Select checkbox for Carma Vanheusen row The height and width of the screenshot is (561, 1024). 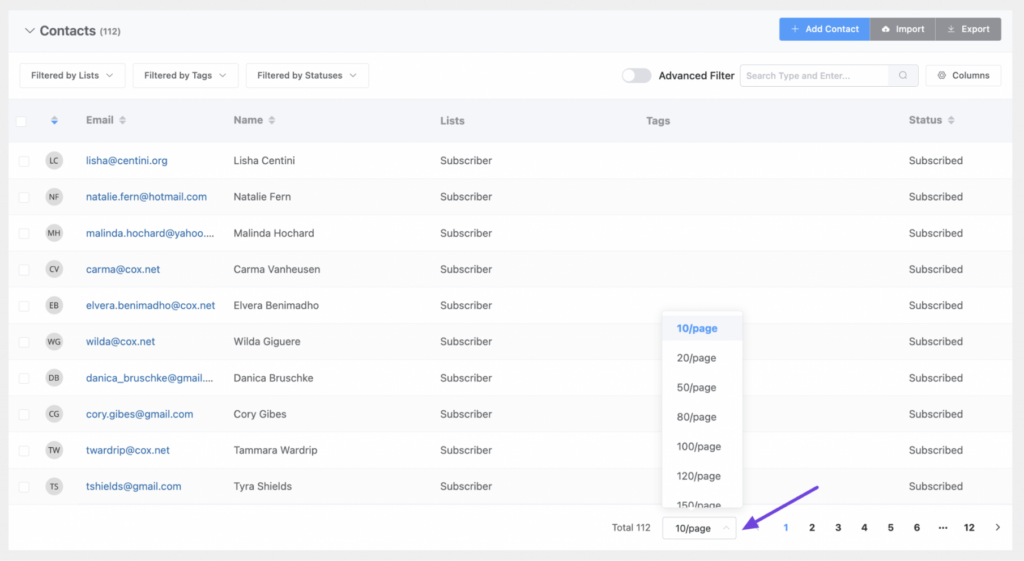click(23, 270)
